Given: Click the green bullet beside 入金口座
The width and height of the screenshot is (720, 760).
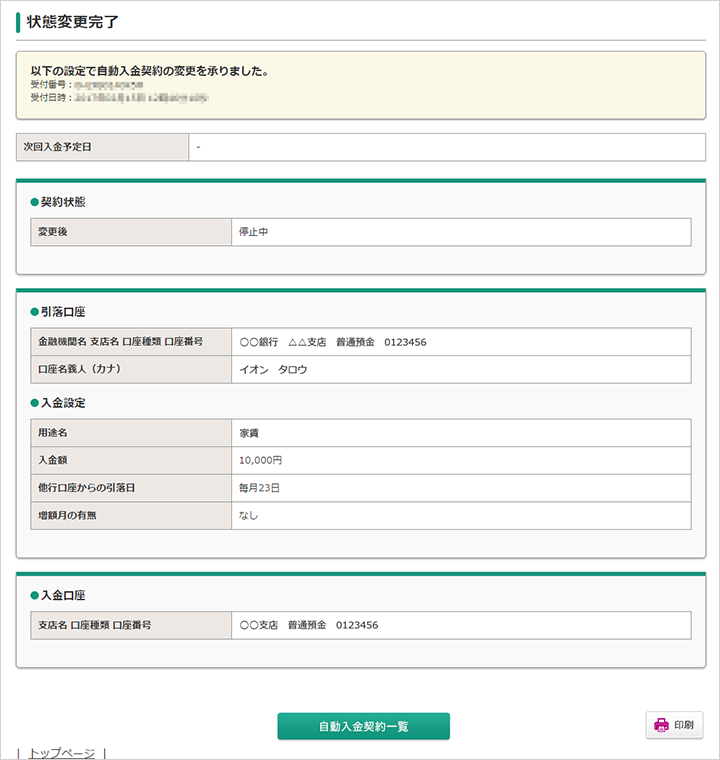Looking at the screenshot, I should point(35,596).
